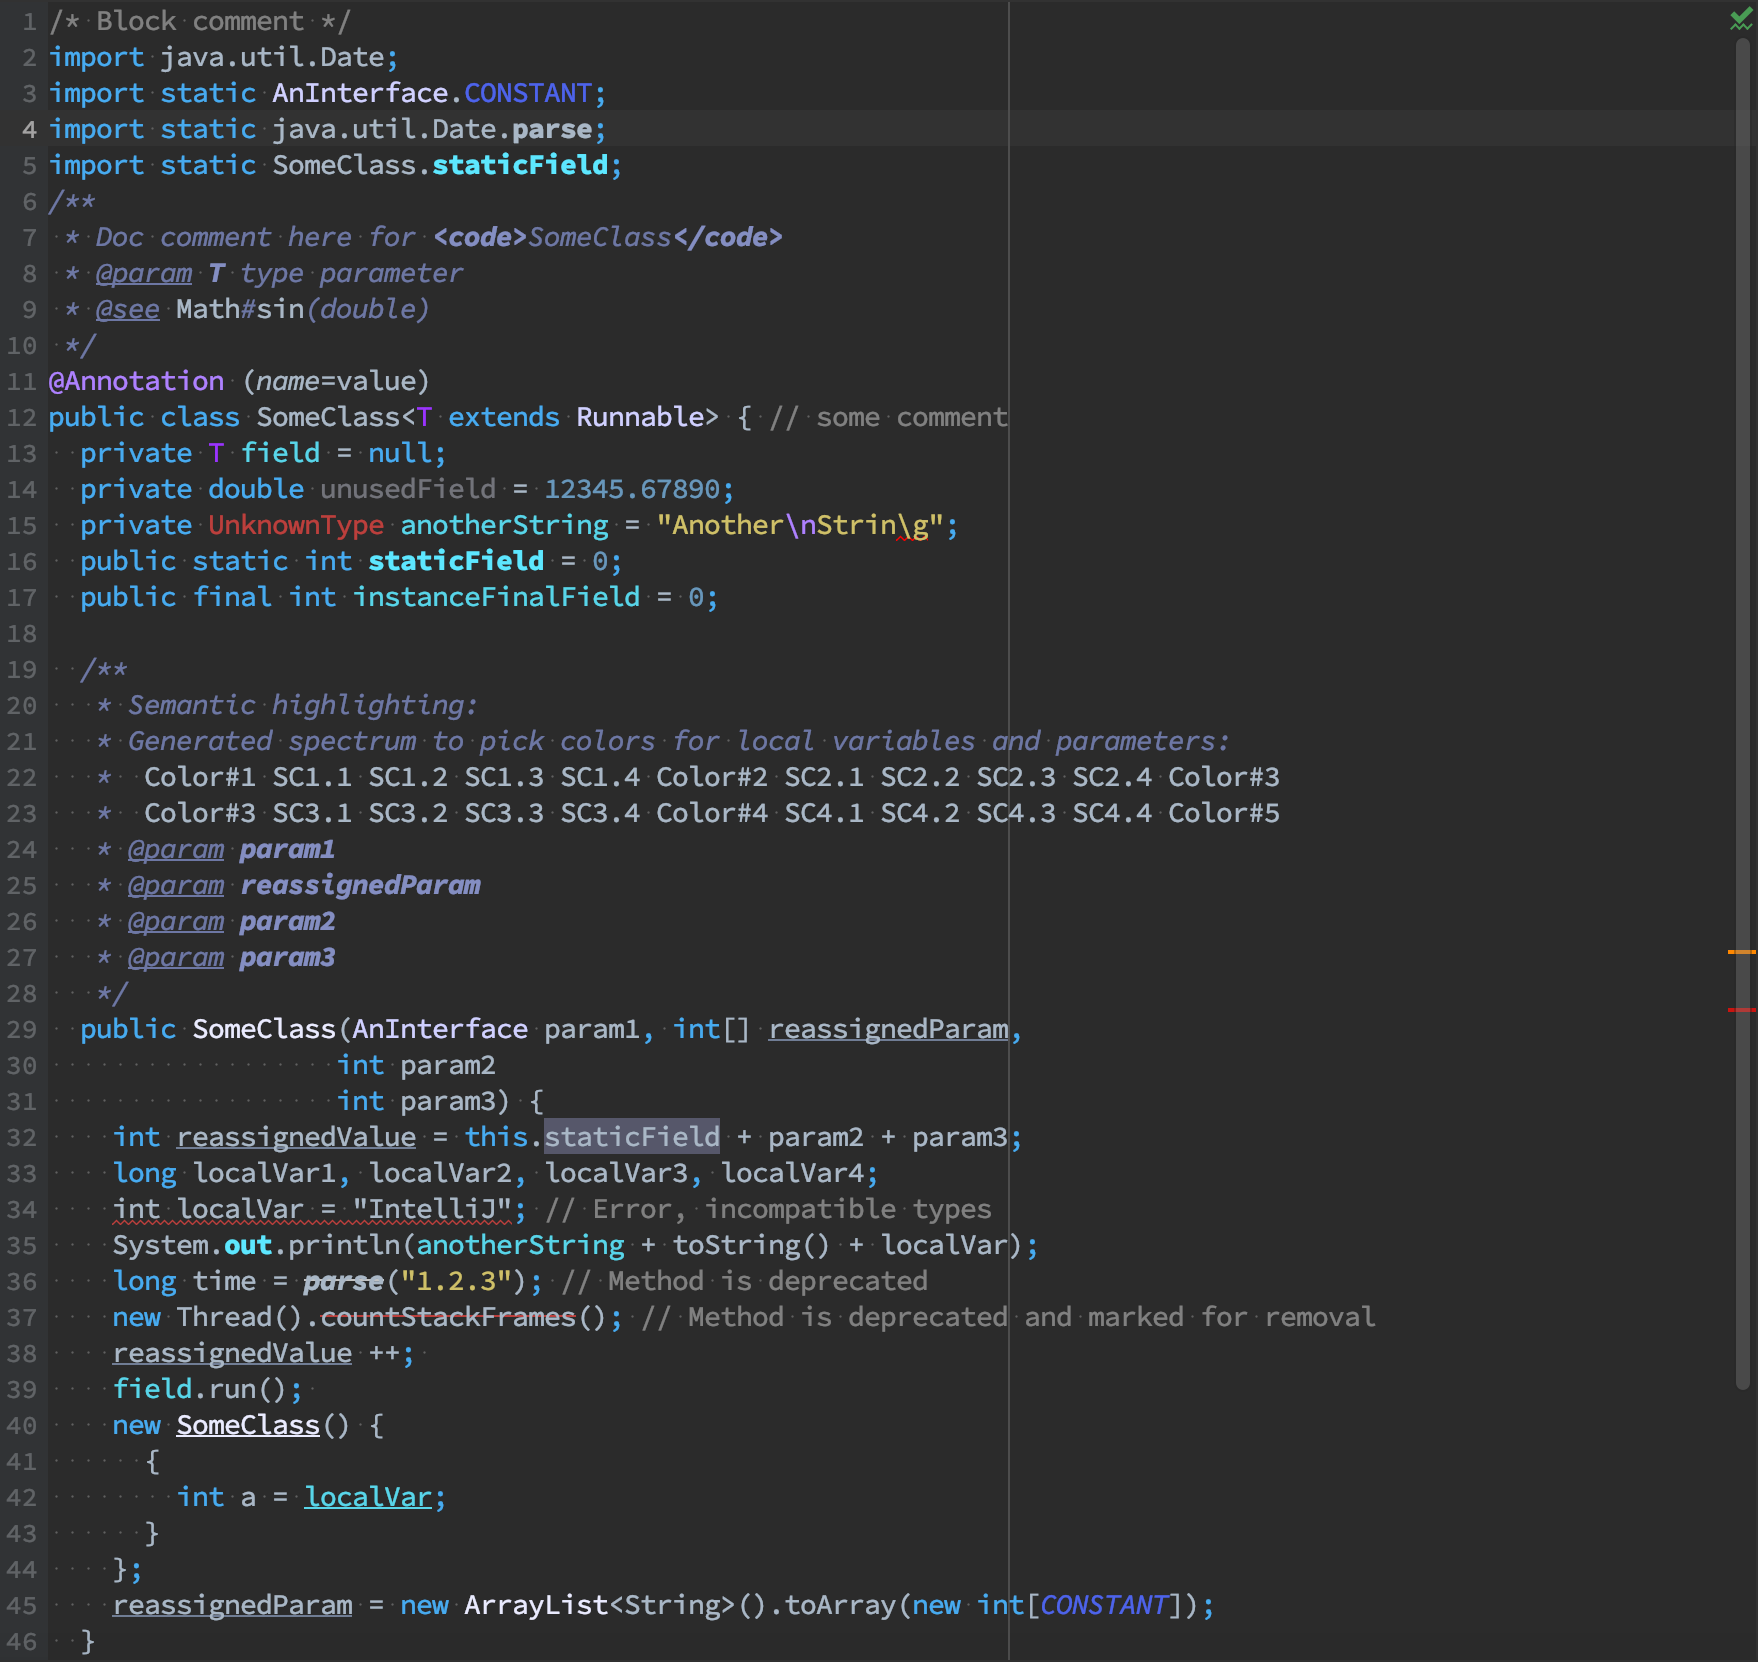Click 'reassignedValue' on line 38

click(232, 1354)
